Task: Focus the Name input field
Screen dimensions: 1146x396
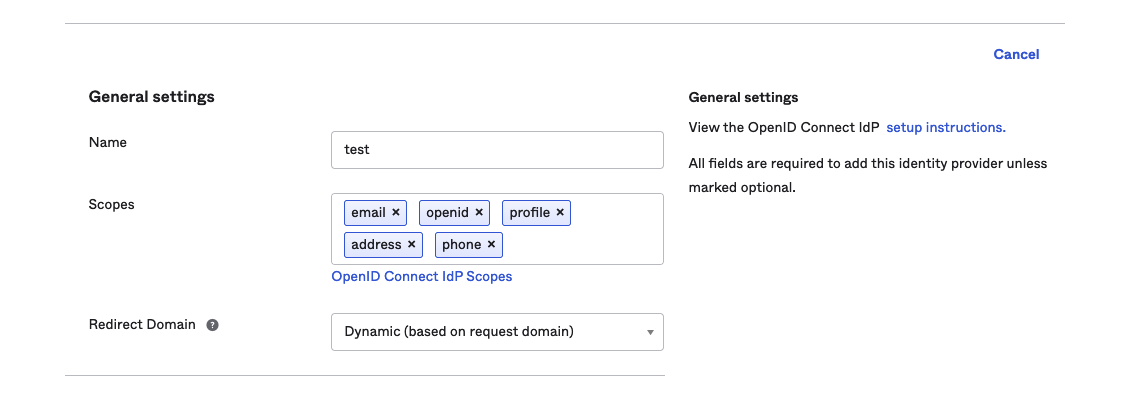Action: tap(497, 150)
